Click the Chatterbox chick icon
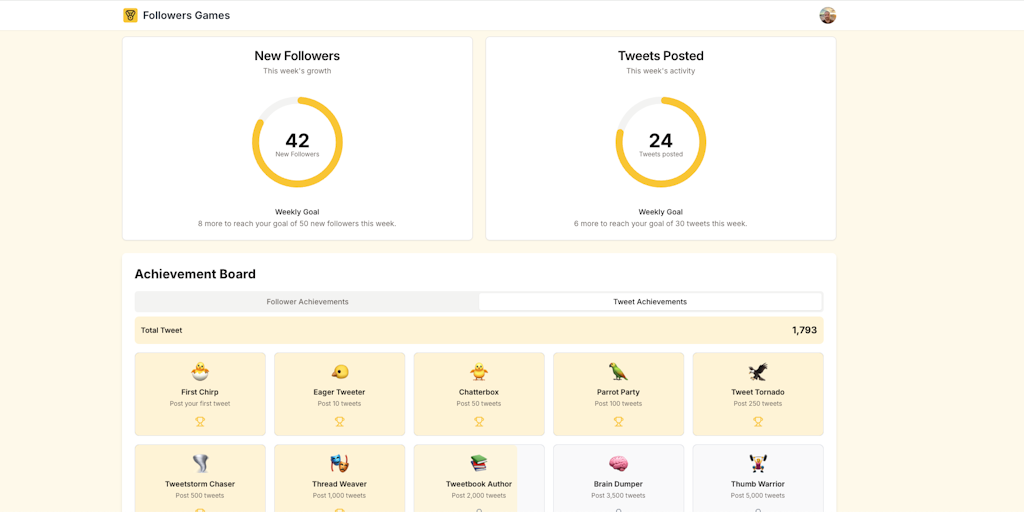 [x=479, y=372]
